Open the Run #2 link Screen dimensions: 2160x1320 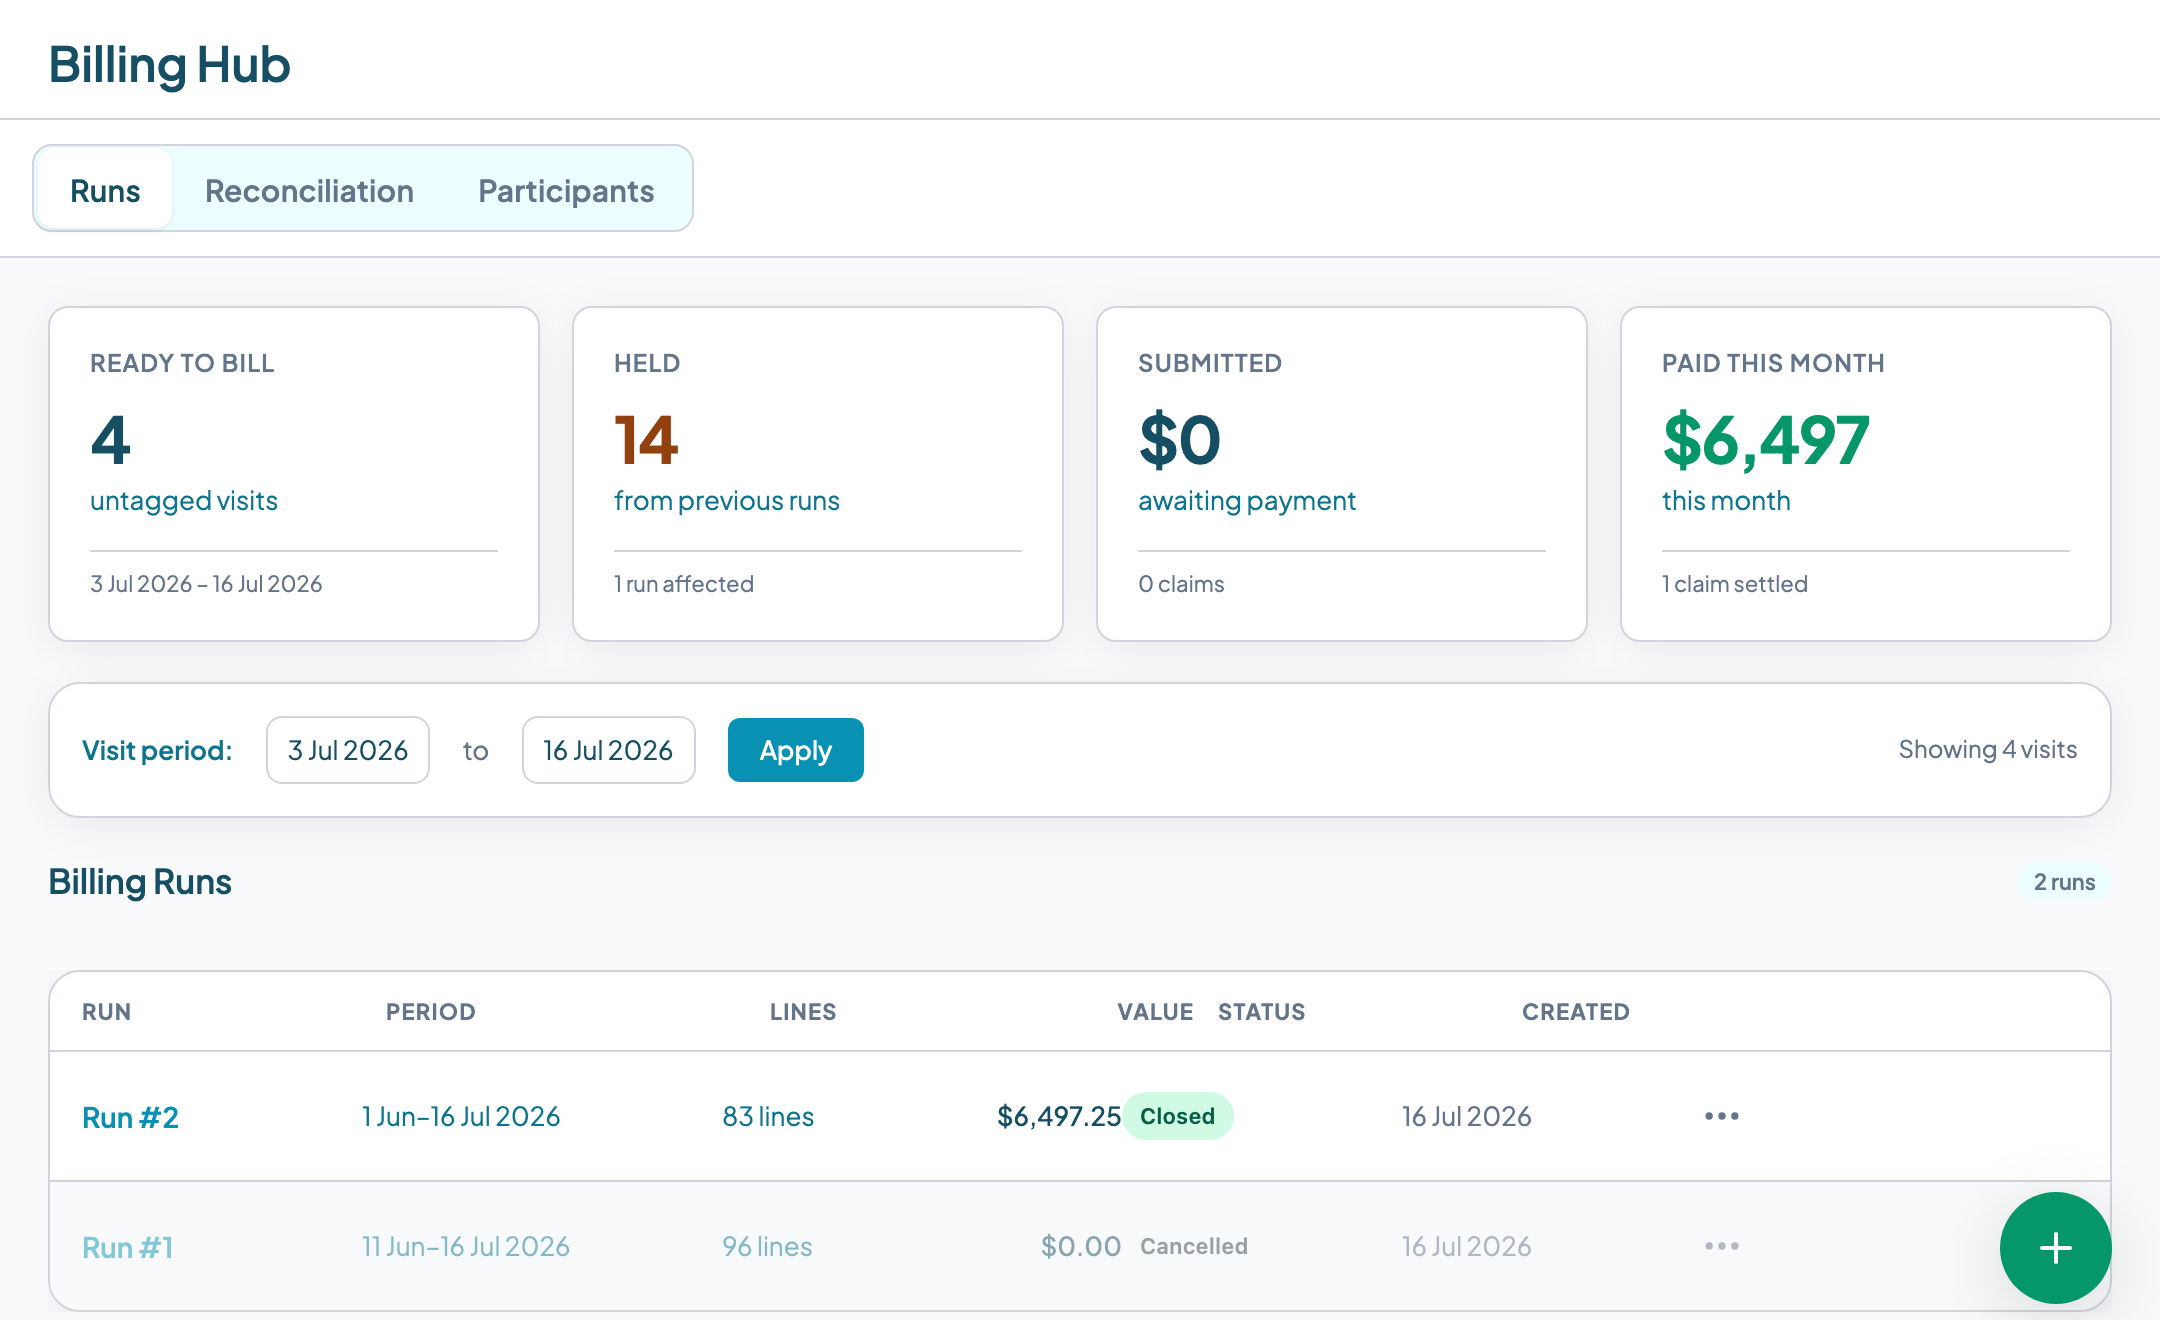[130, 1117]
